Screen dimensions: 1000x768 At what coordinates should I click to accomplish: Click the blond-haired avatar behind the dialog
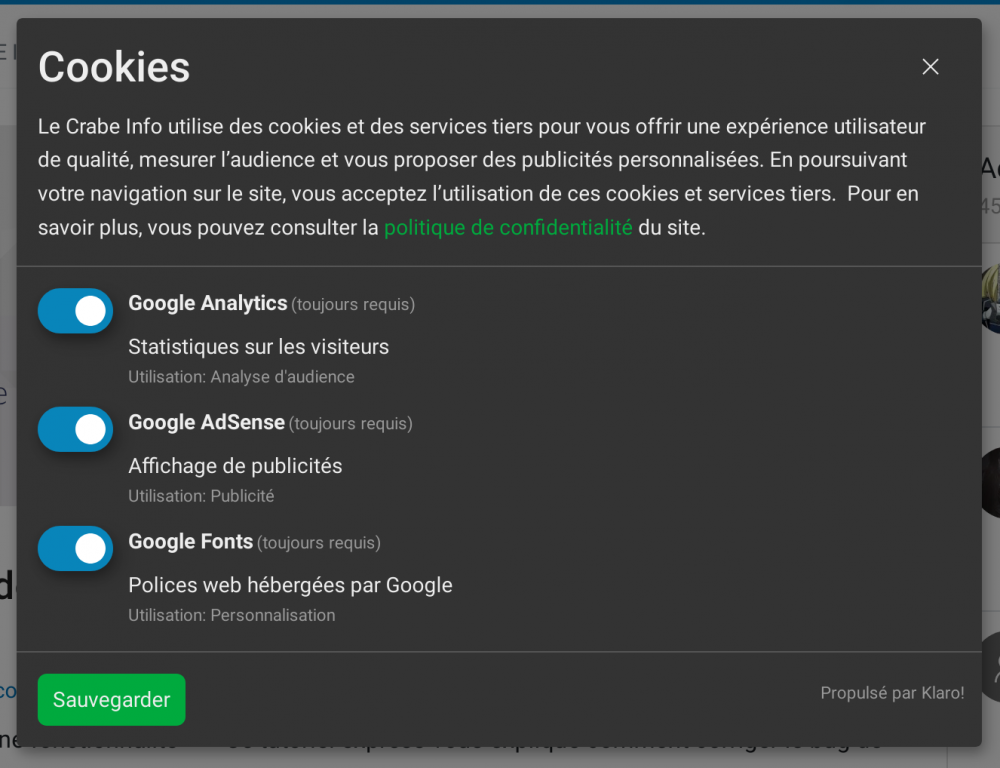click(x=990, y=297)
